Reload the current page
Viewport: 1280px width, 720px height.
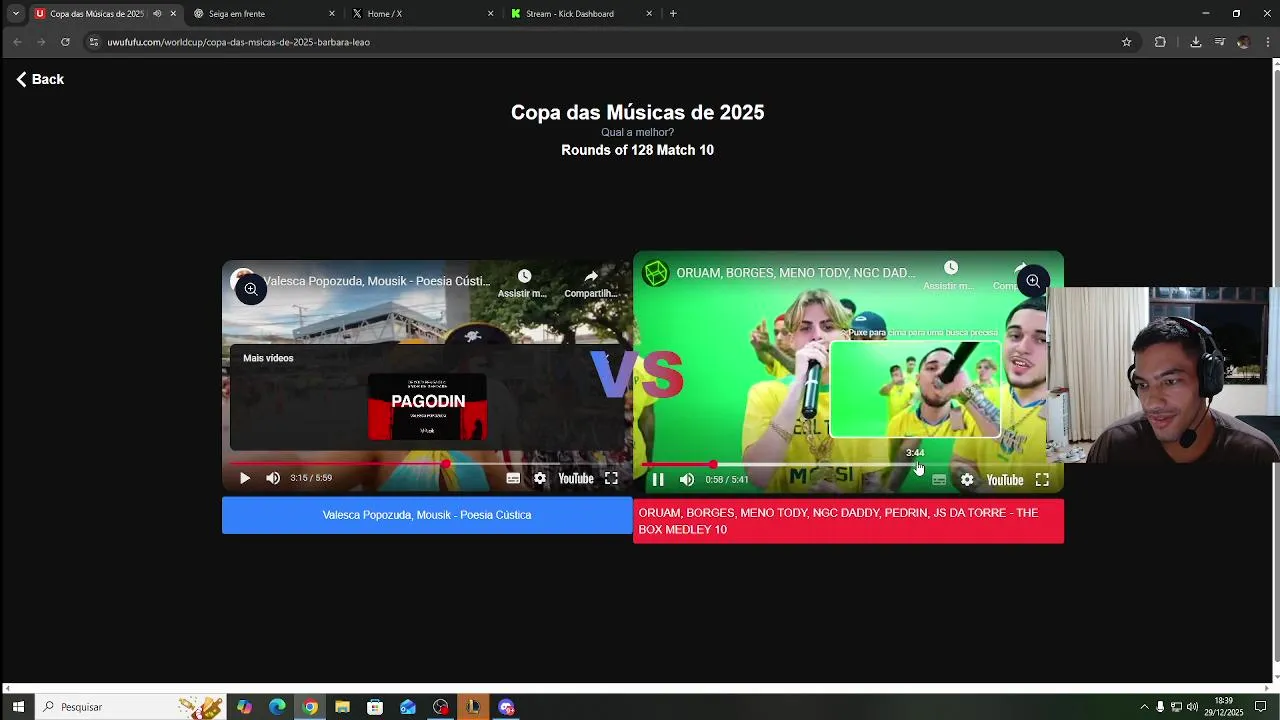click(x=65, y=42)
